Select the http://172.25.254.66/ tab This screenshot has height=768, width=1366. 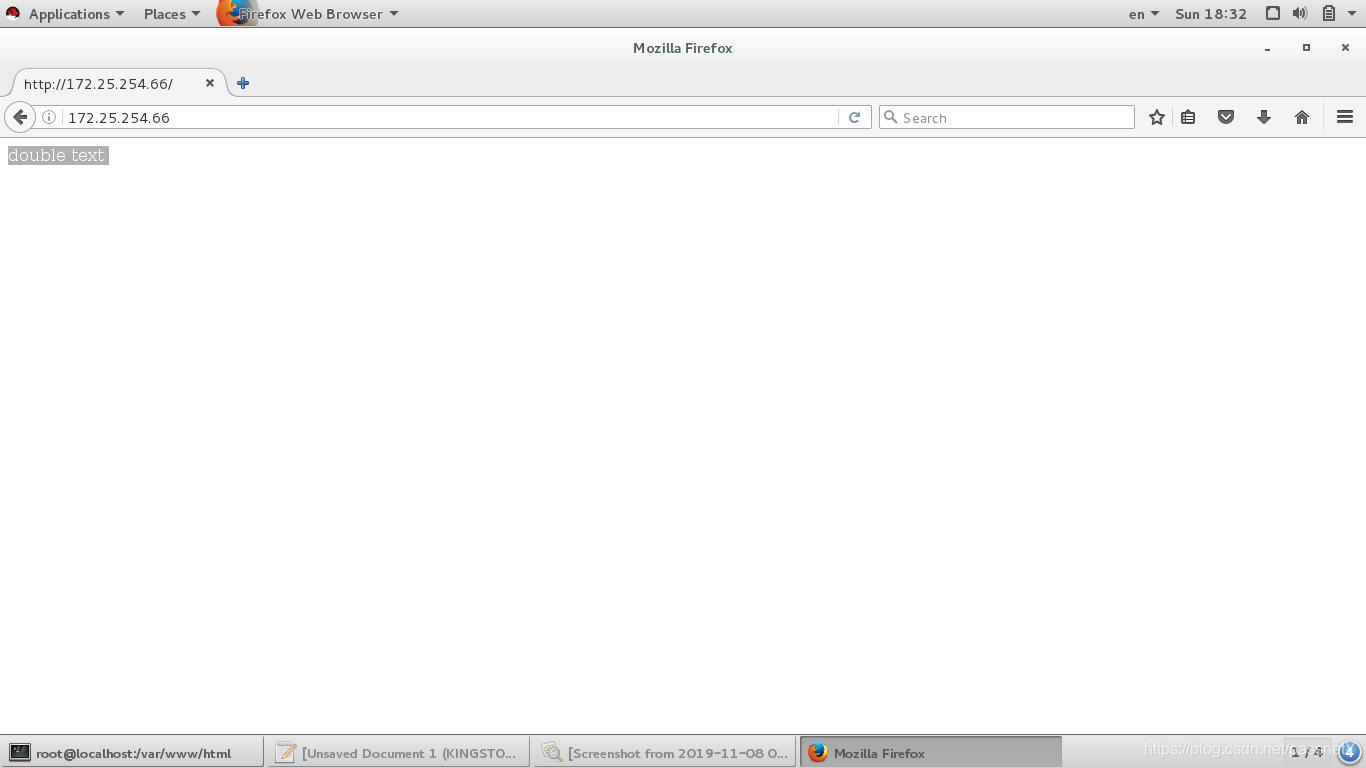point(118,83)
